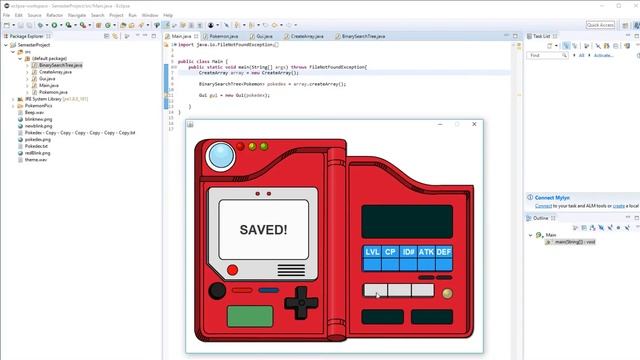
Task: Click the Previous Annotation toolbar icon
Action: coord(251,25)
